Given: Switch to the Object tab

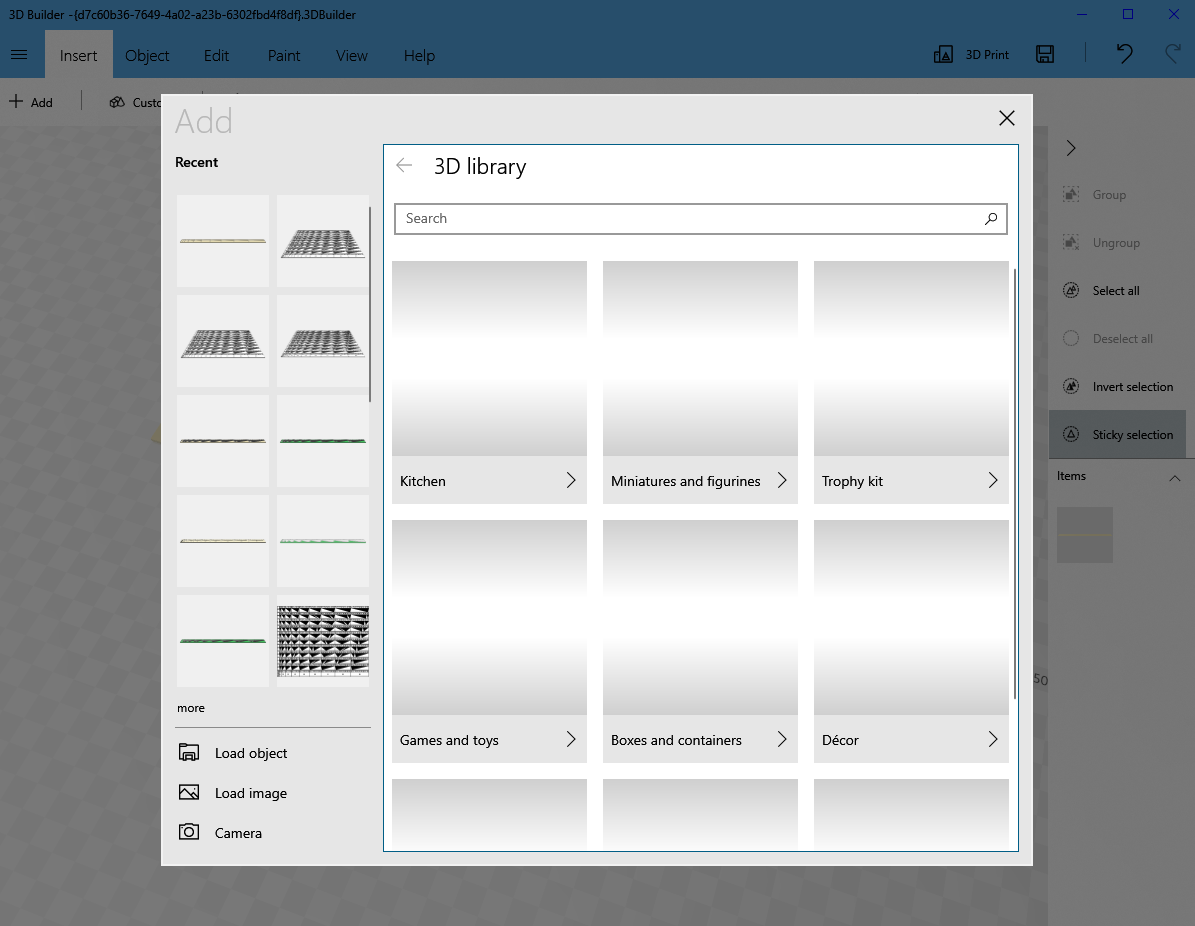Looking at the screenshot, I should (147, 55).
